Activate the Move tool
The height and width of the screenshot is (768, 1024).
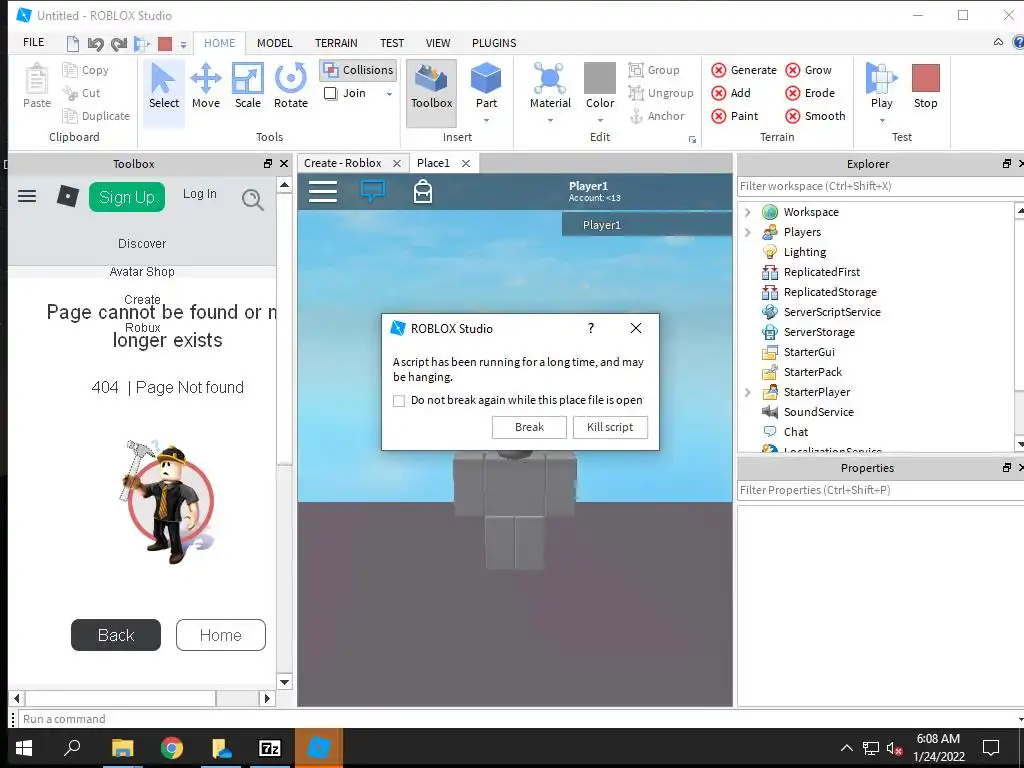tap(206, 86)
